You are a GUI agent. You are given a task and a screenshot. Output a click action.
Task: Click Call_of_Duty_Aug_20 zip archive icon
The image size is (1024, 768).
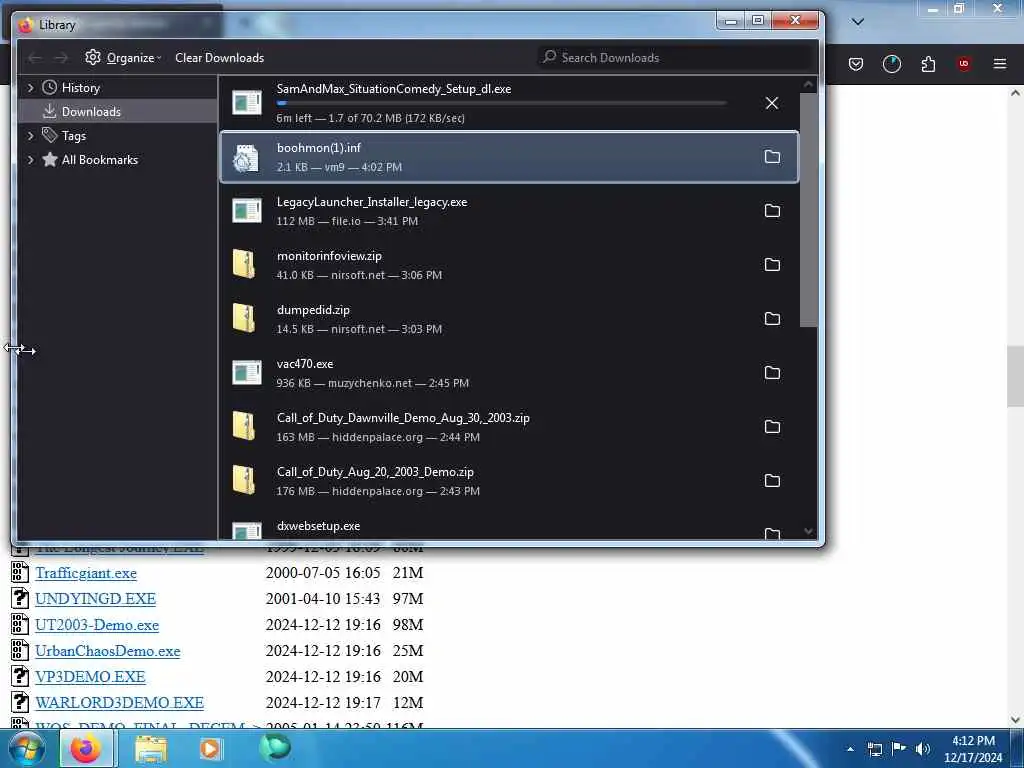(x=244, y=481)
